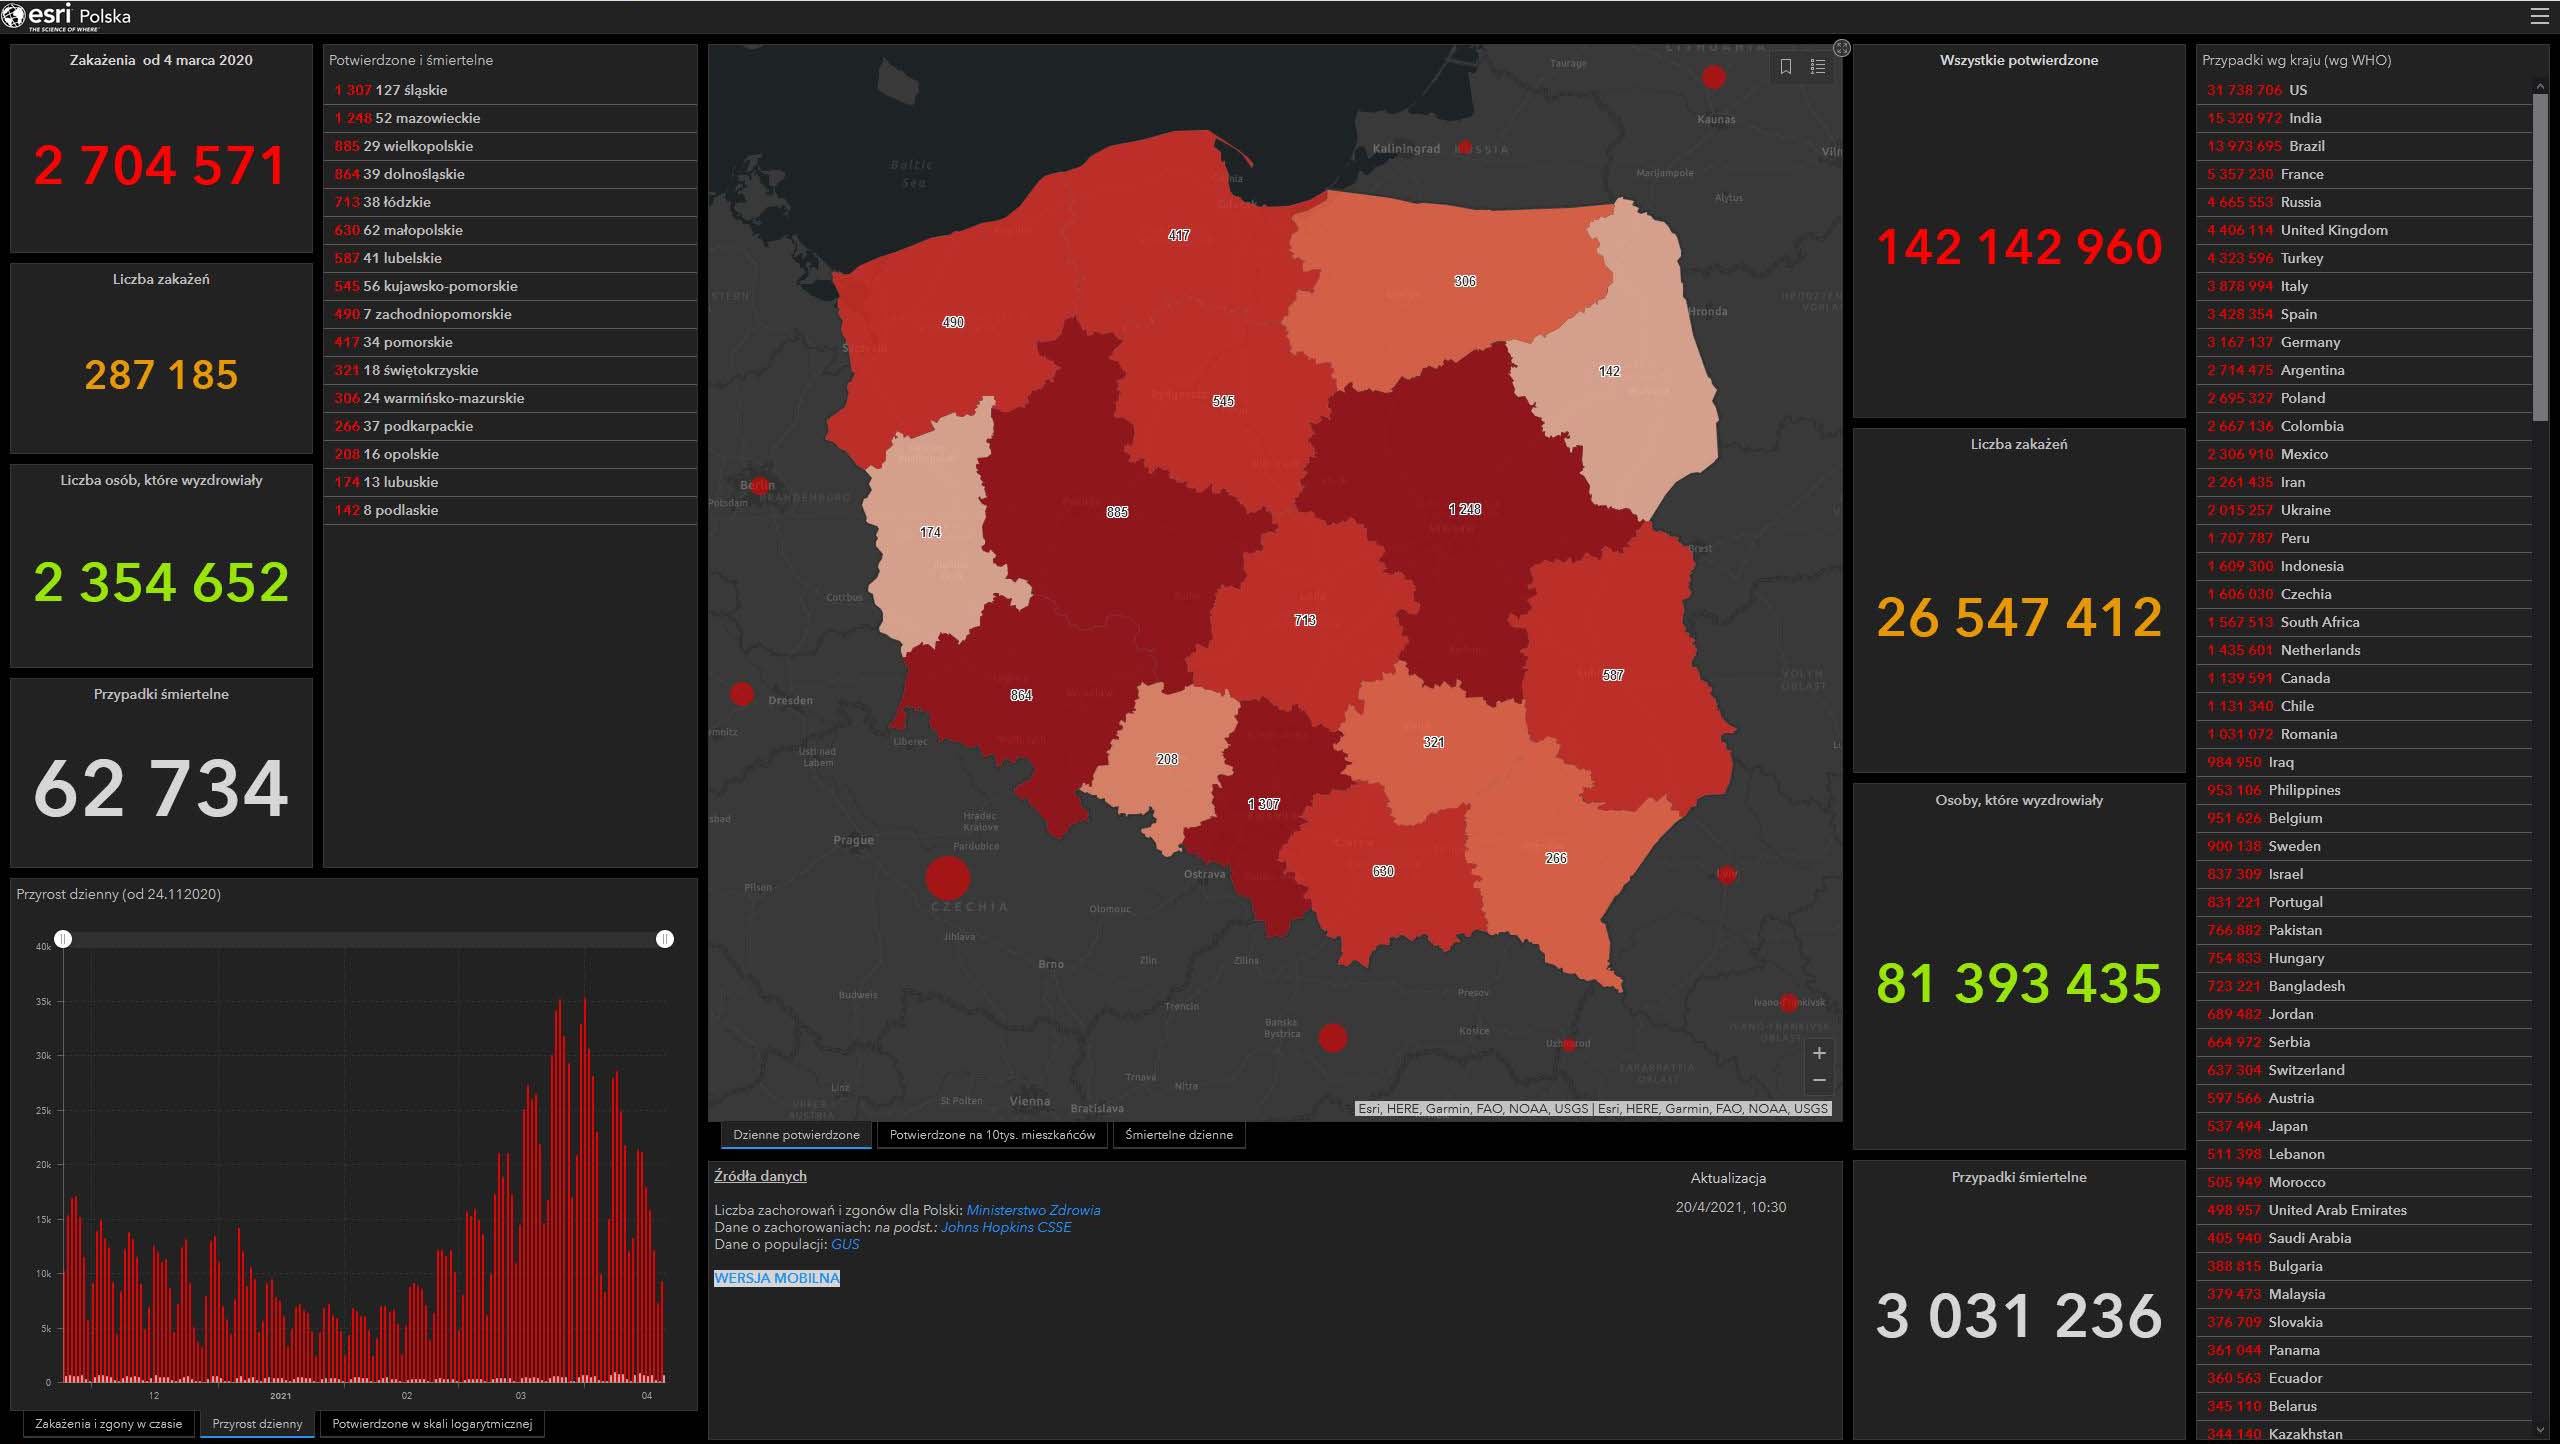Select the Dzienne potwierdzone tab

tap(796, 1135)
